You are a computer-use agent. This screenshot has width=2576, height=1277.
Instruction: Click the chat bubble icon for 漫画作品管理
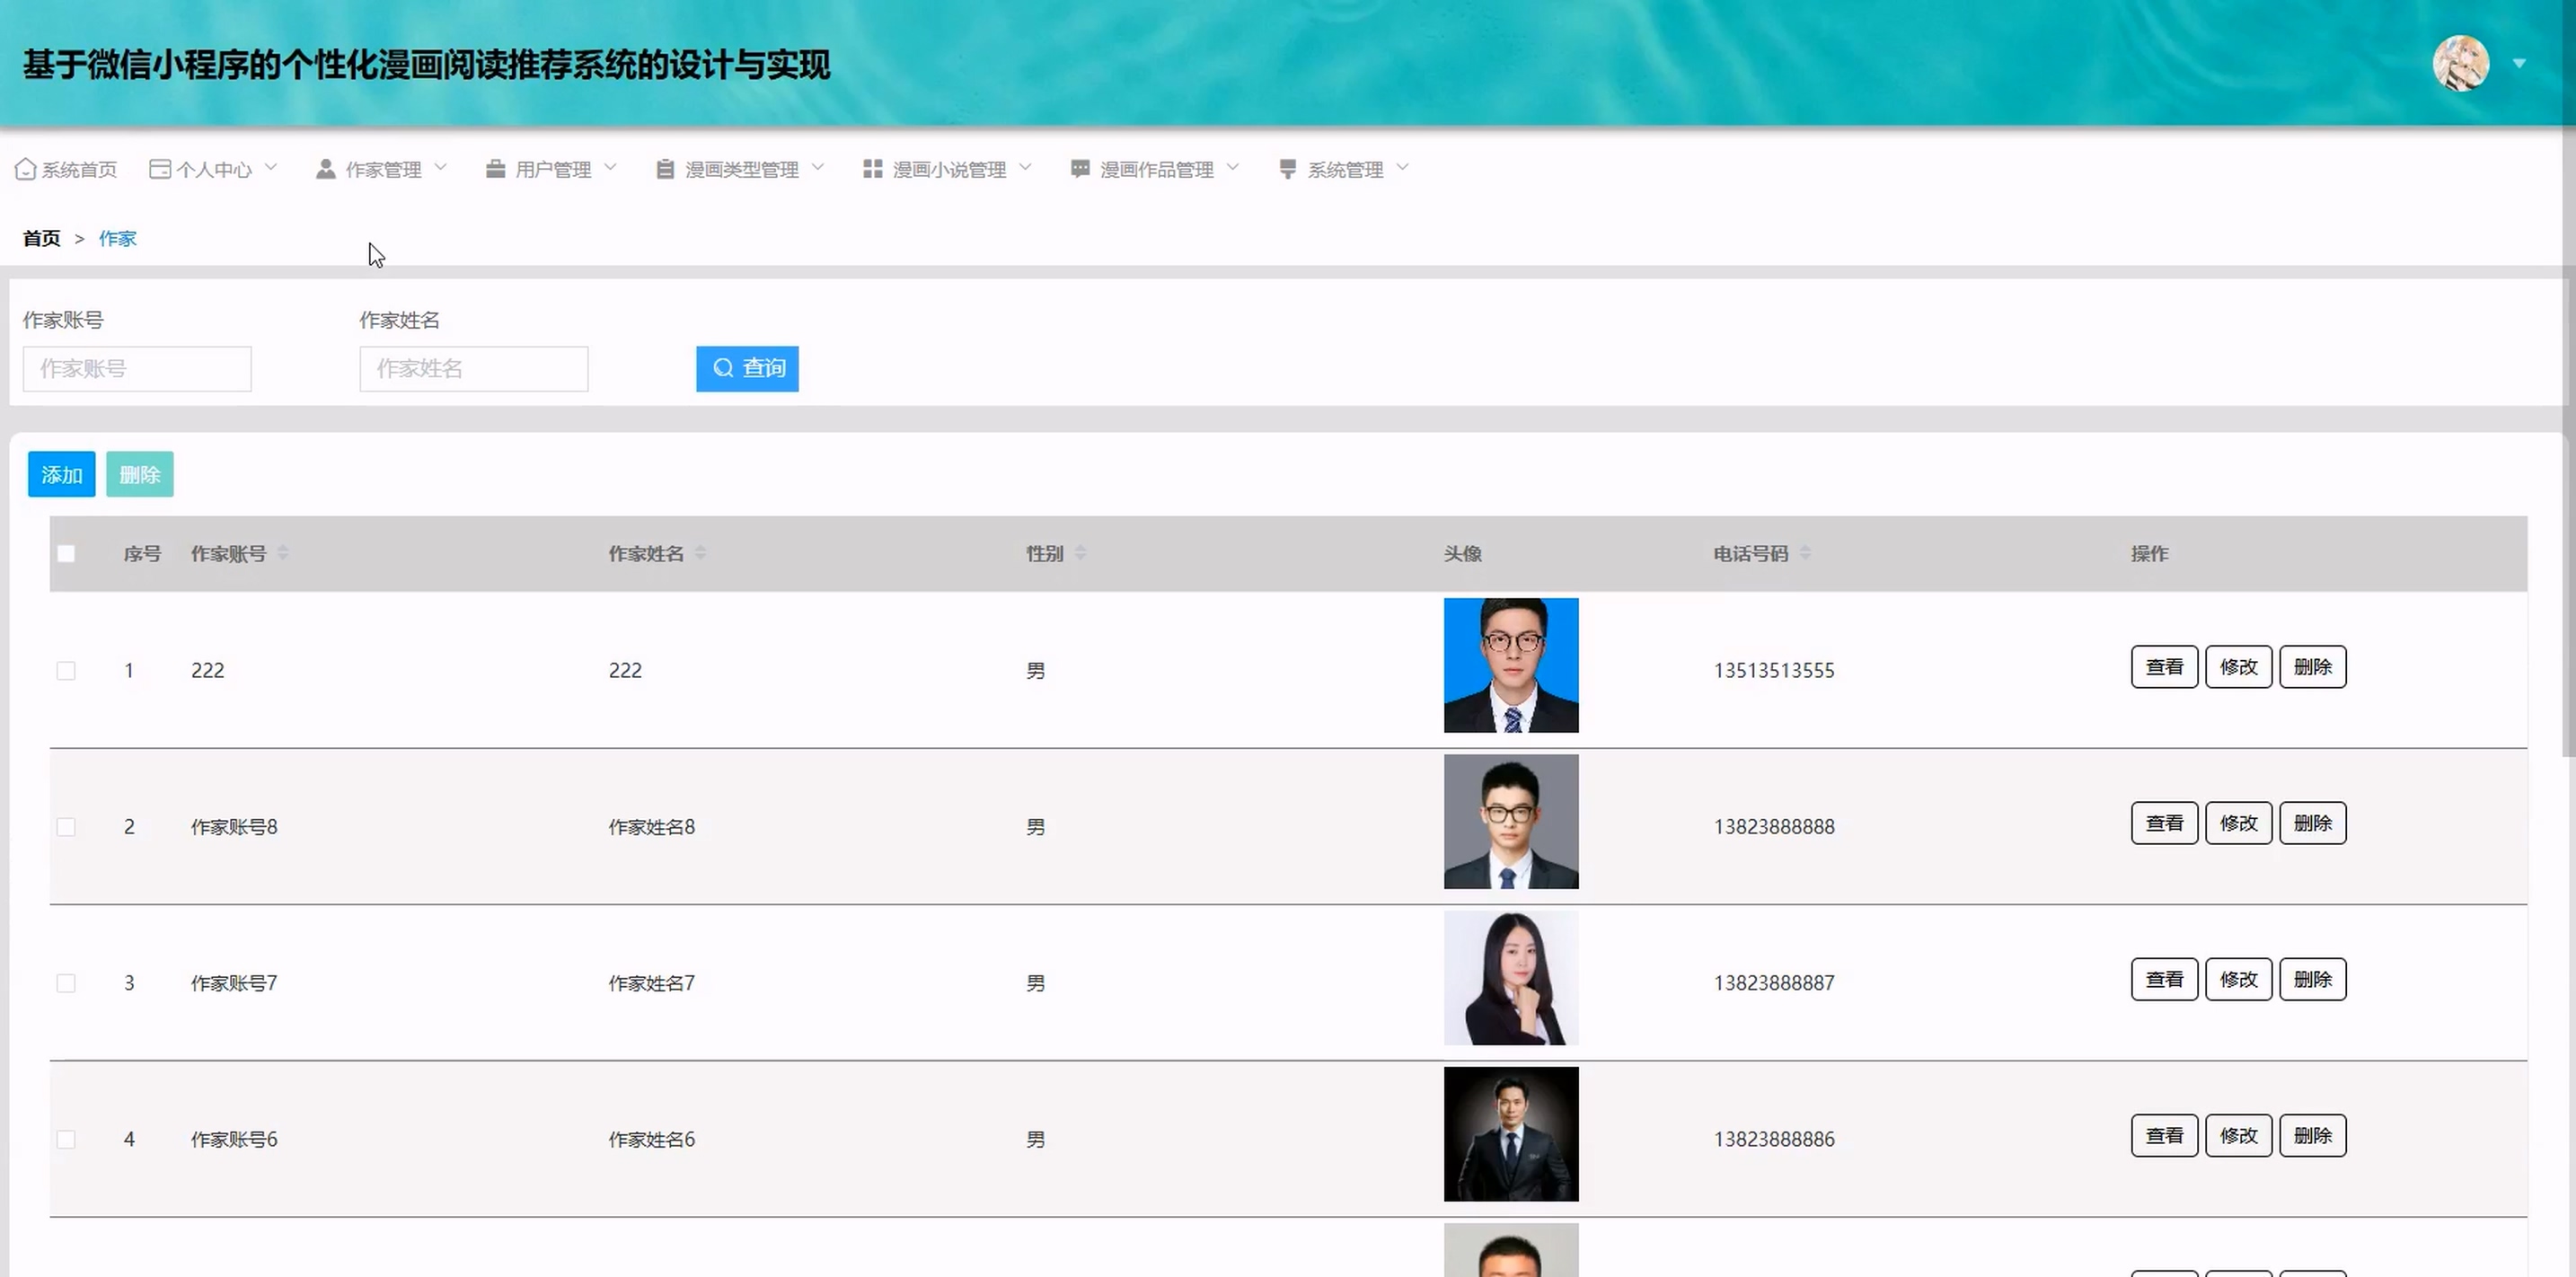(x=1080, y=169)
